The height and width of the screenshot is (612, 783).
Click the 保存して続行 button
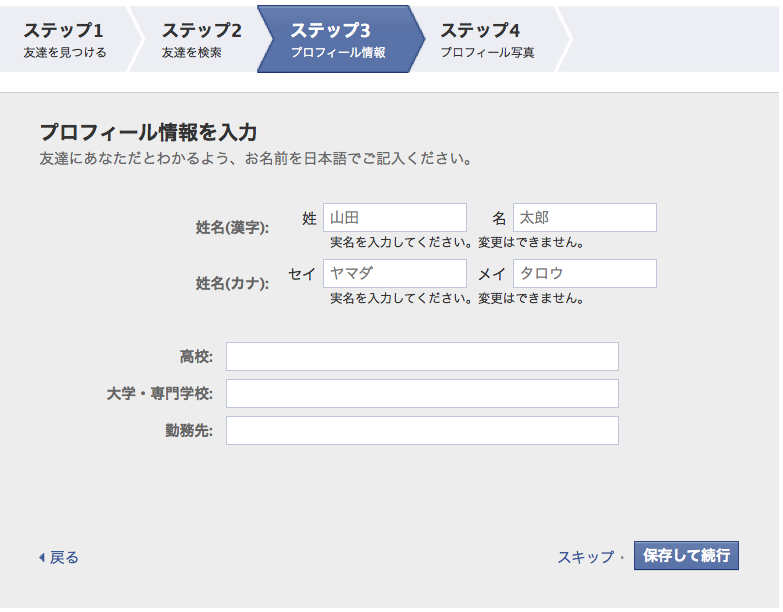pyautogui.click(x=687, y=556)
